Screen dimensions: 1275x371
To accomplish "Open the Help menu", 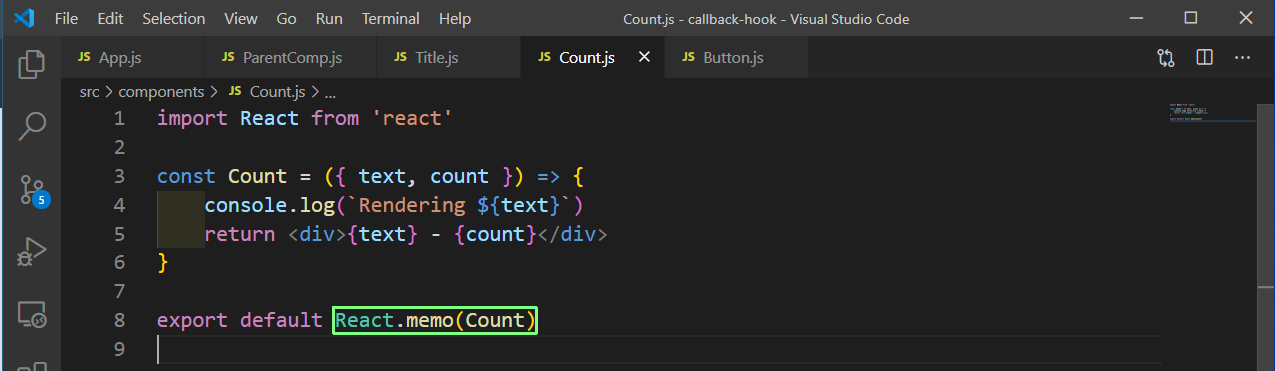I will 455,19.
